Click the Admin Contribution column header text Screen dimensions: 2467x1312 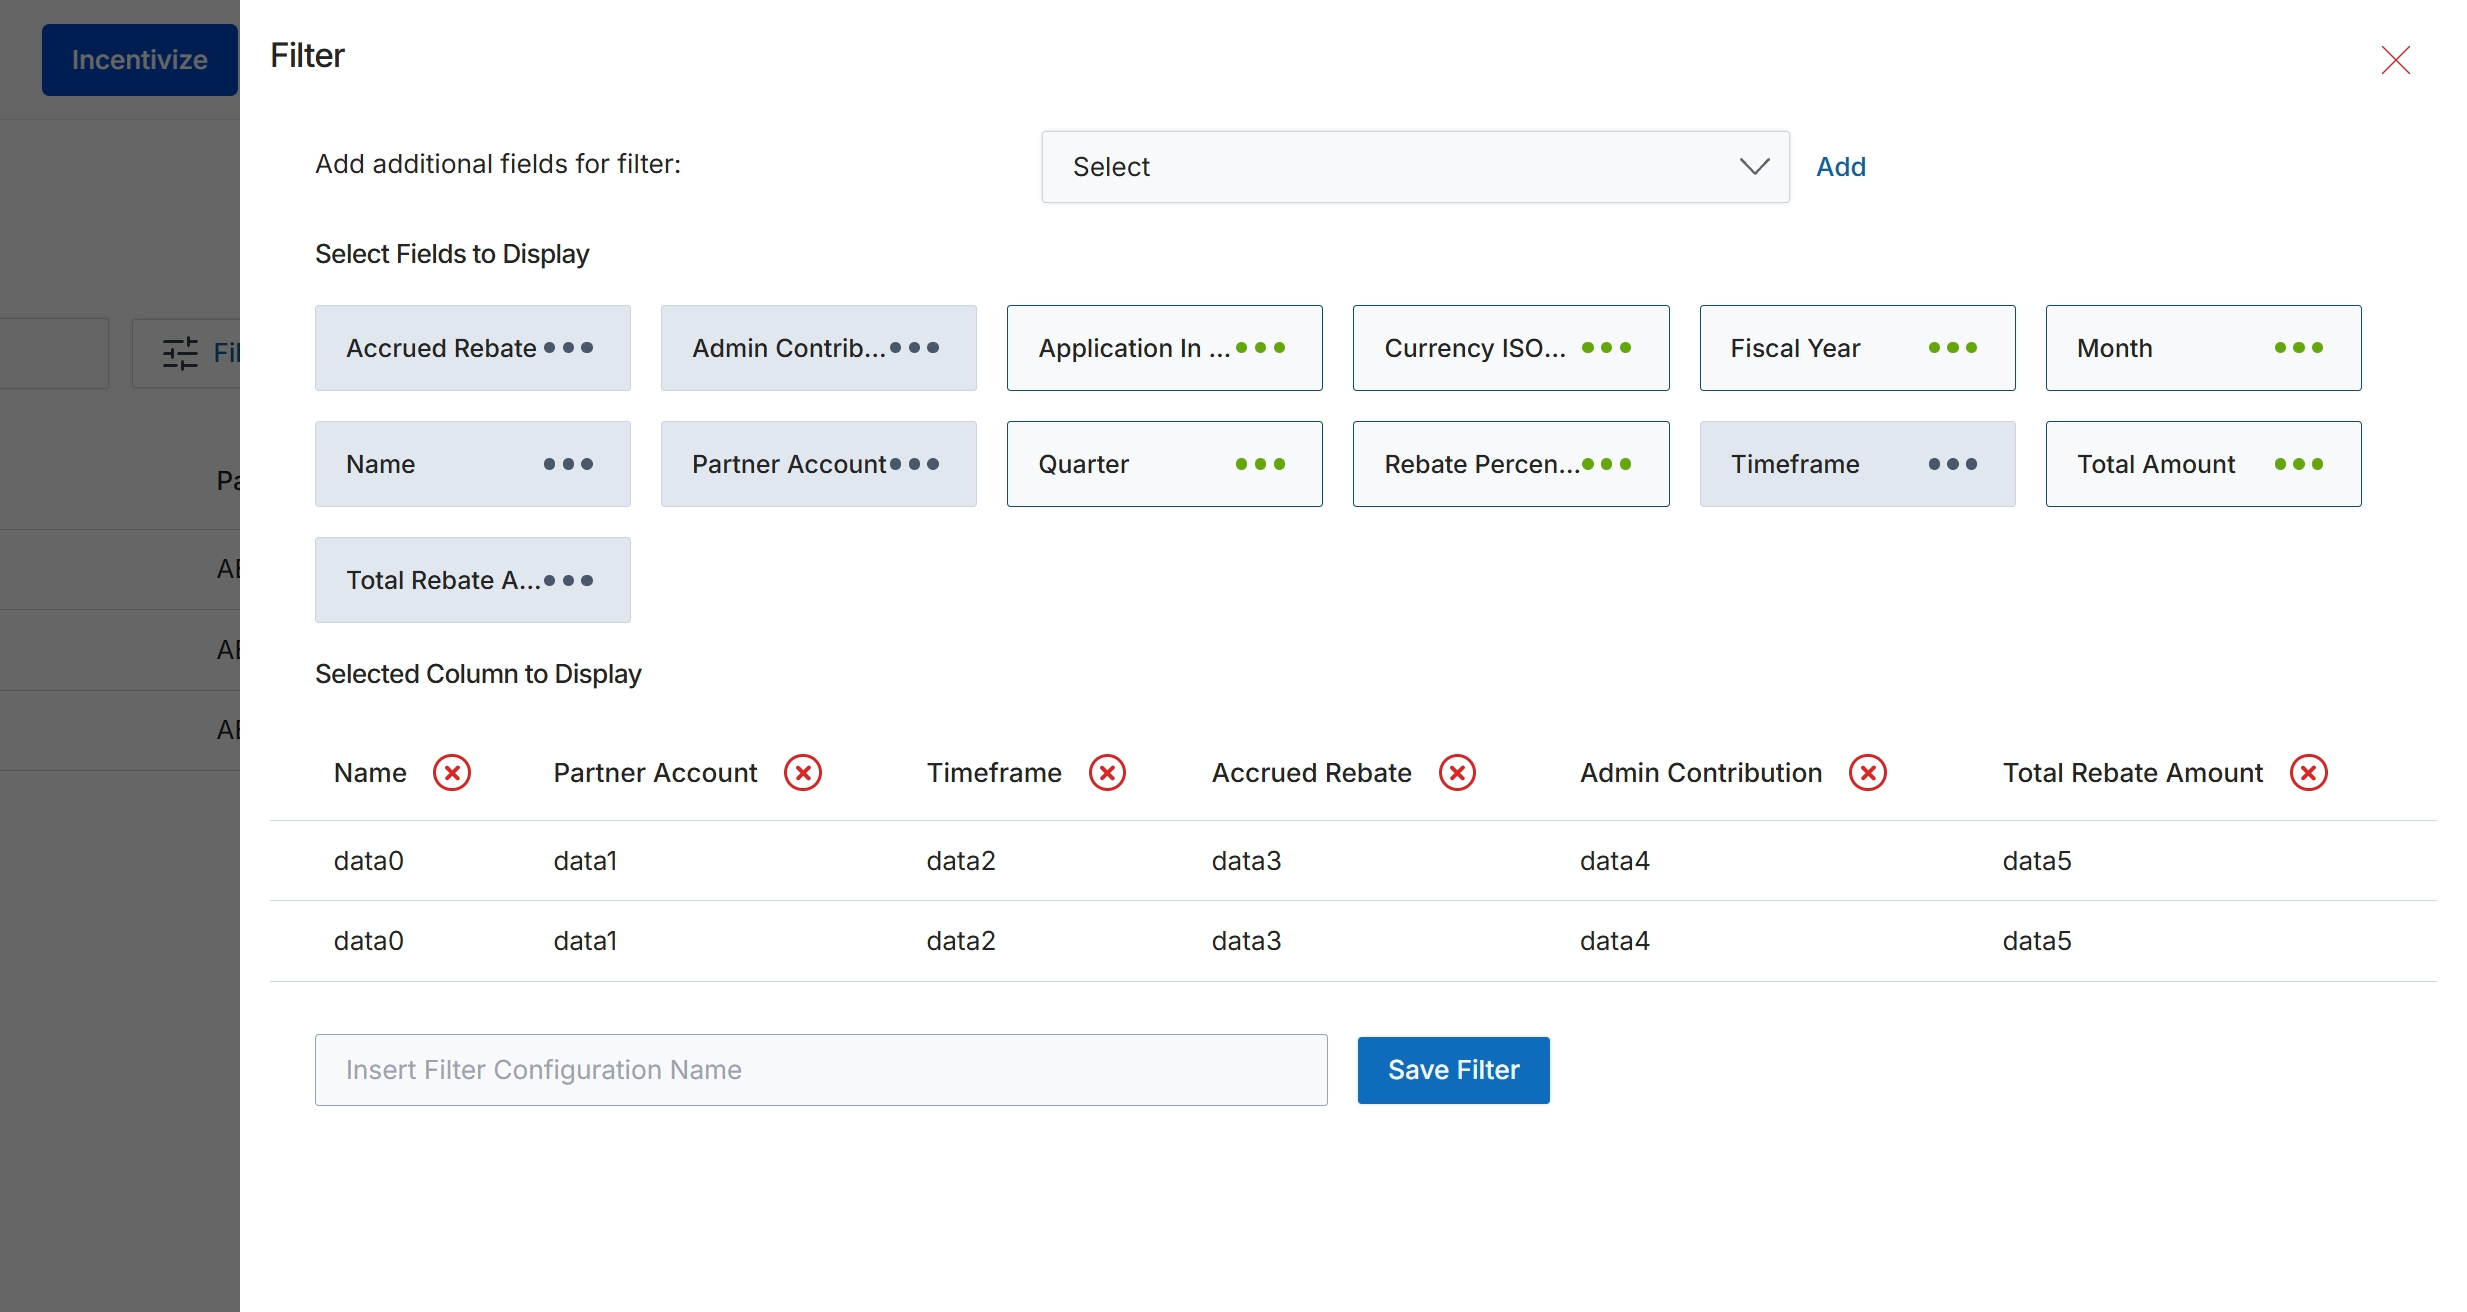[x=1701, y=773]
